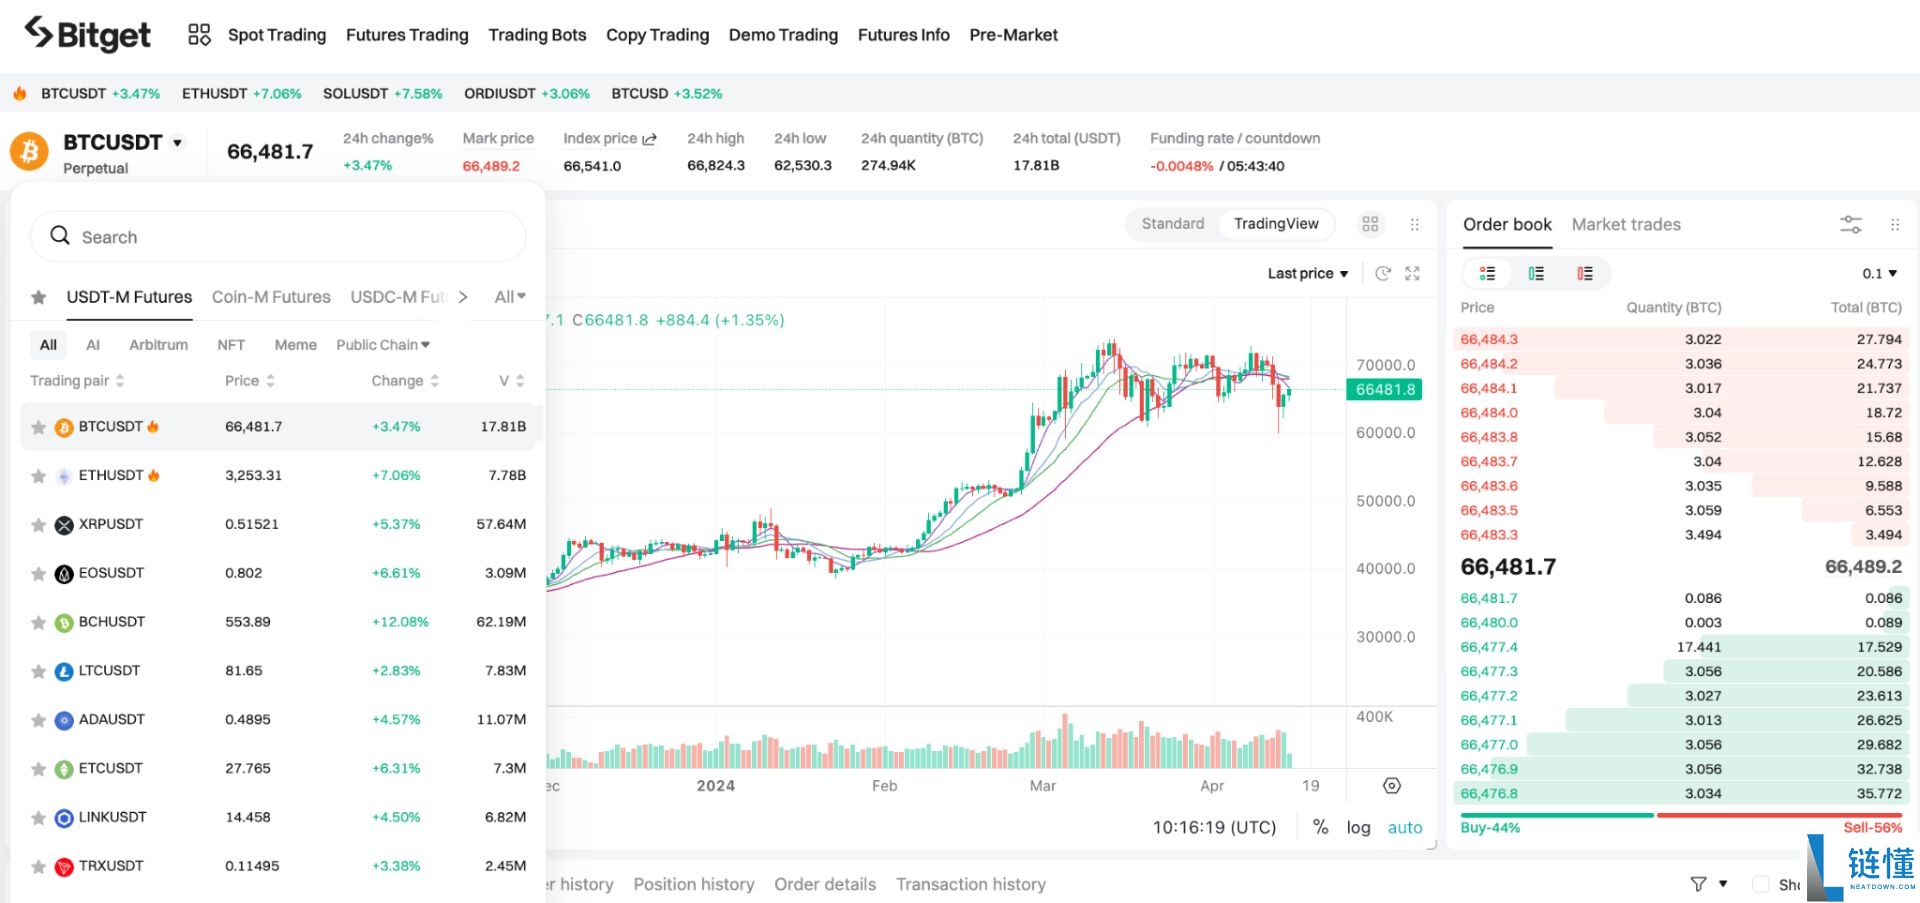Screen dimensions: 1920x903
Task: Switch to Coin-M Futures tab
Action: (x=271, y=297)
